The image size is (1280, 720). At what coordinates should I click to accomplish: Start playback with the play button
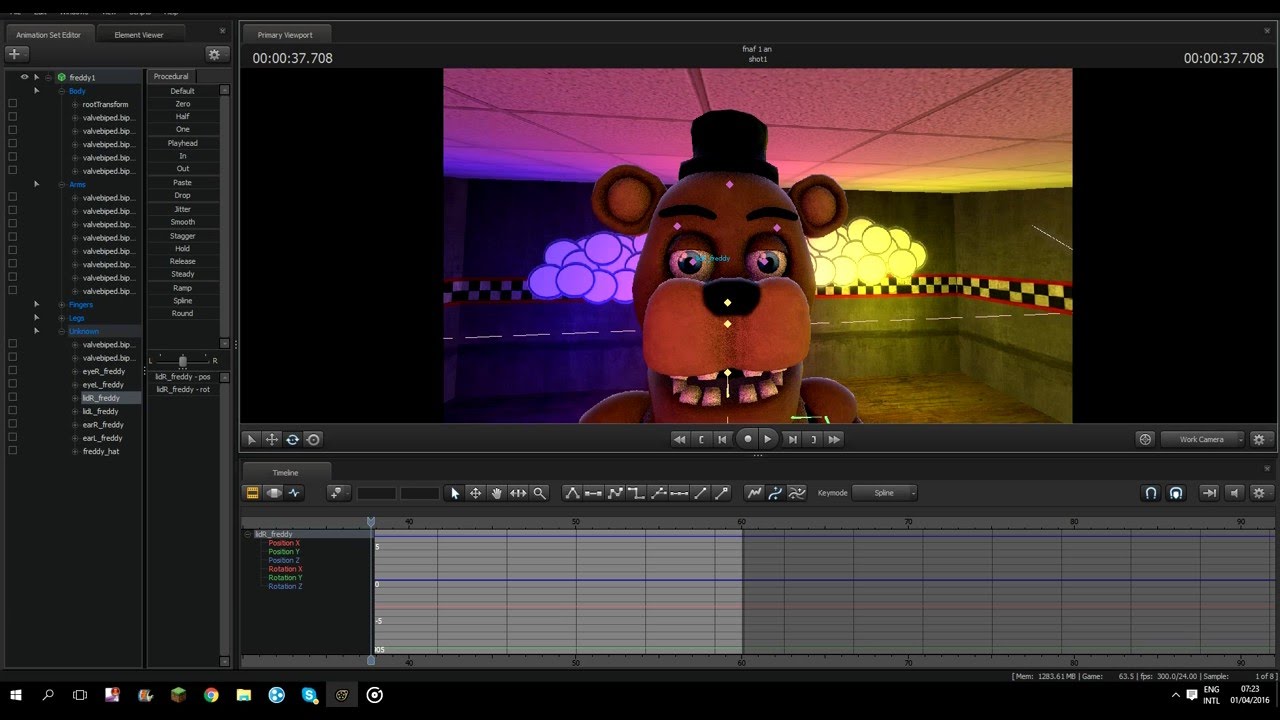[x=768, y=439]
